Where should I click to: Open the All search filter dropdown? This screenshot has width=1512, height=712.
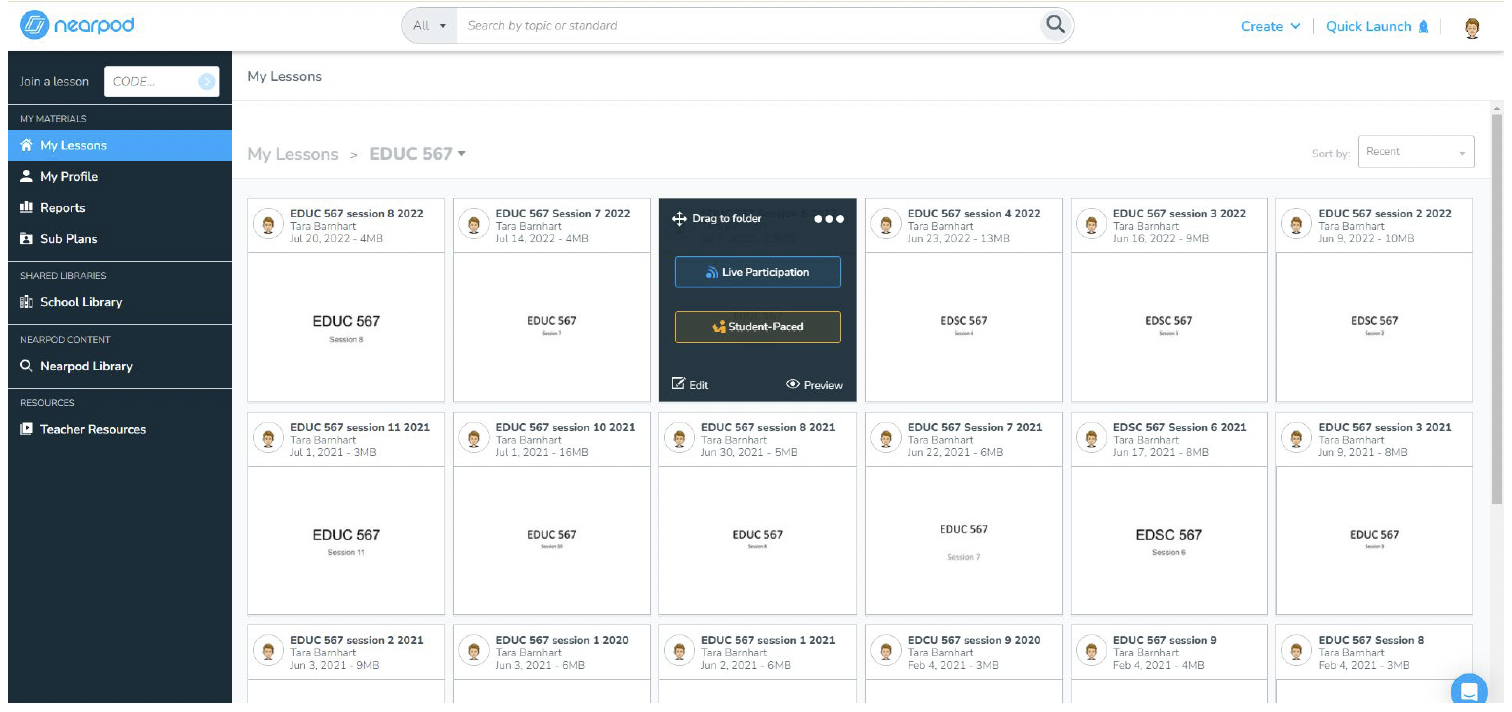pos(430,26)
